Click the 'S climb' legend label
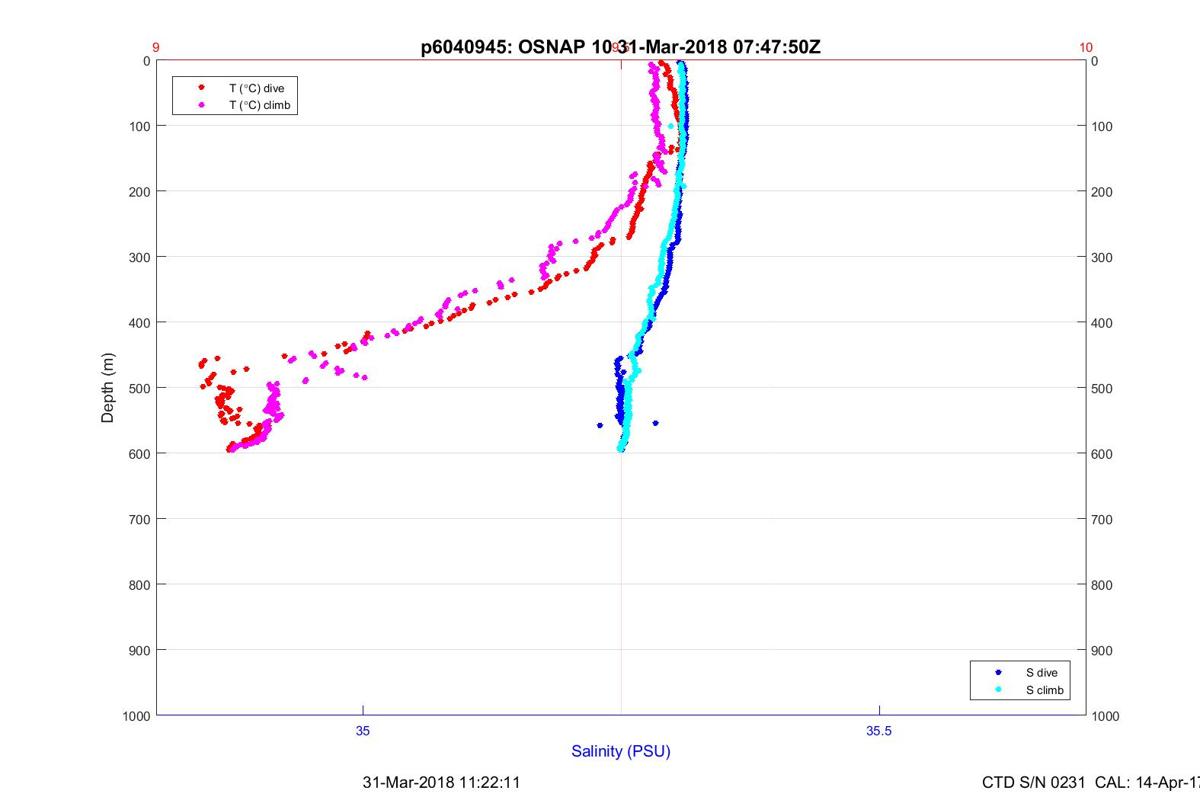Viewport: 1200px width, 804px height. (x=1044, y=690)
